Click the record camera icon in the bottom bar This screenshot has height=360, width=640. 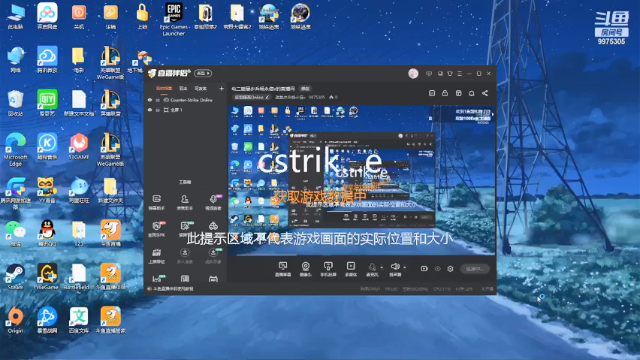click(x=424, y=269)
